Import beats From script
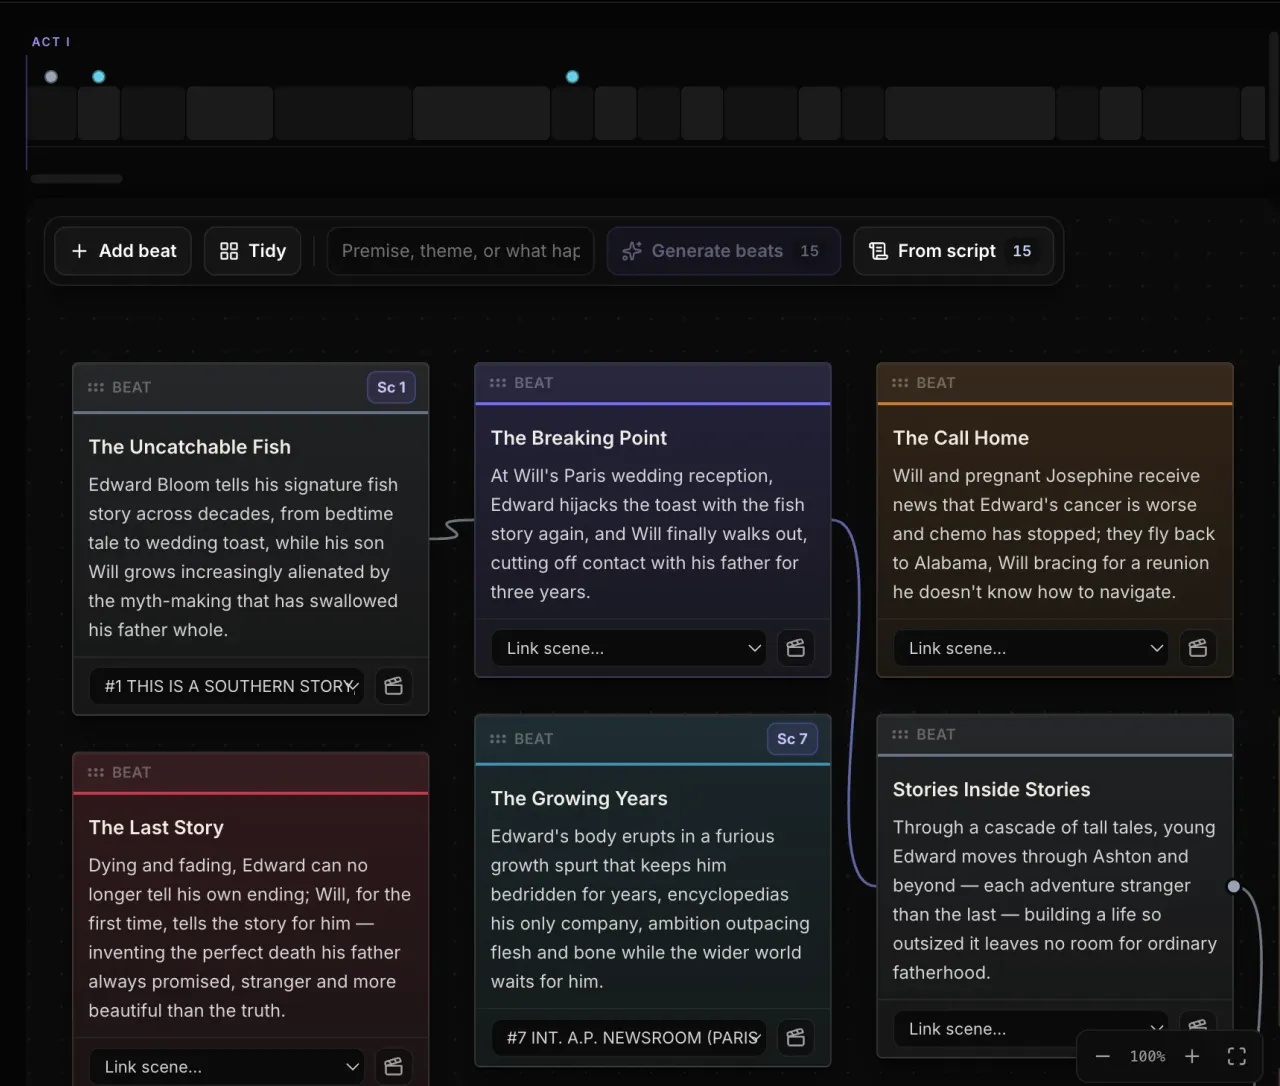 click(953, 251)
